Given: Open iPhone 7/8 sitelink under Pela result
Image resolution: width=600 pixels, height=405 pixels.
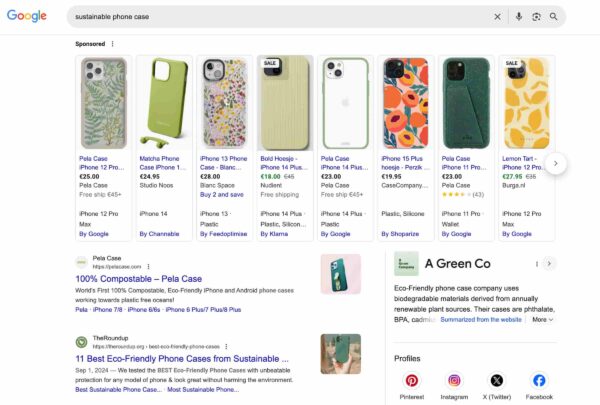Looking at the screenshot, I should pos(108,310).
